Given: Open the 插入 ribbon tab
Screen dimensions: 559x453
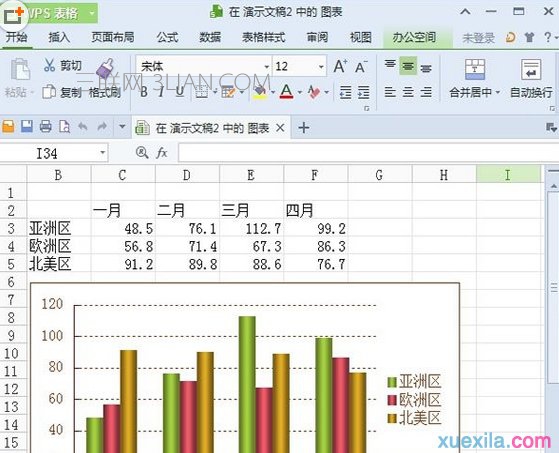Looking at the screenshot, I should click(59, 37).
